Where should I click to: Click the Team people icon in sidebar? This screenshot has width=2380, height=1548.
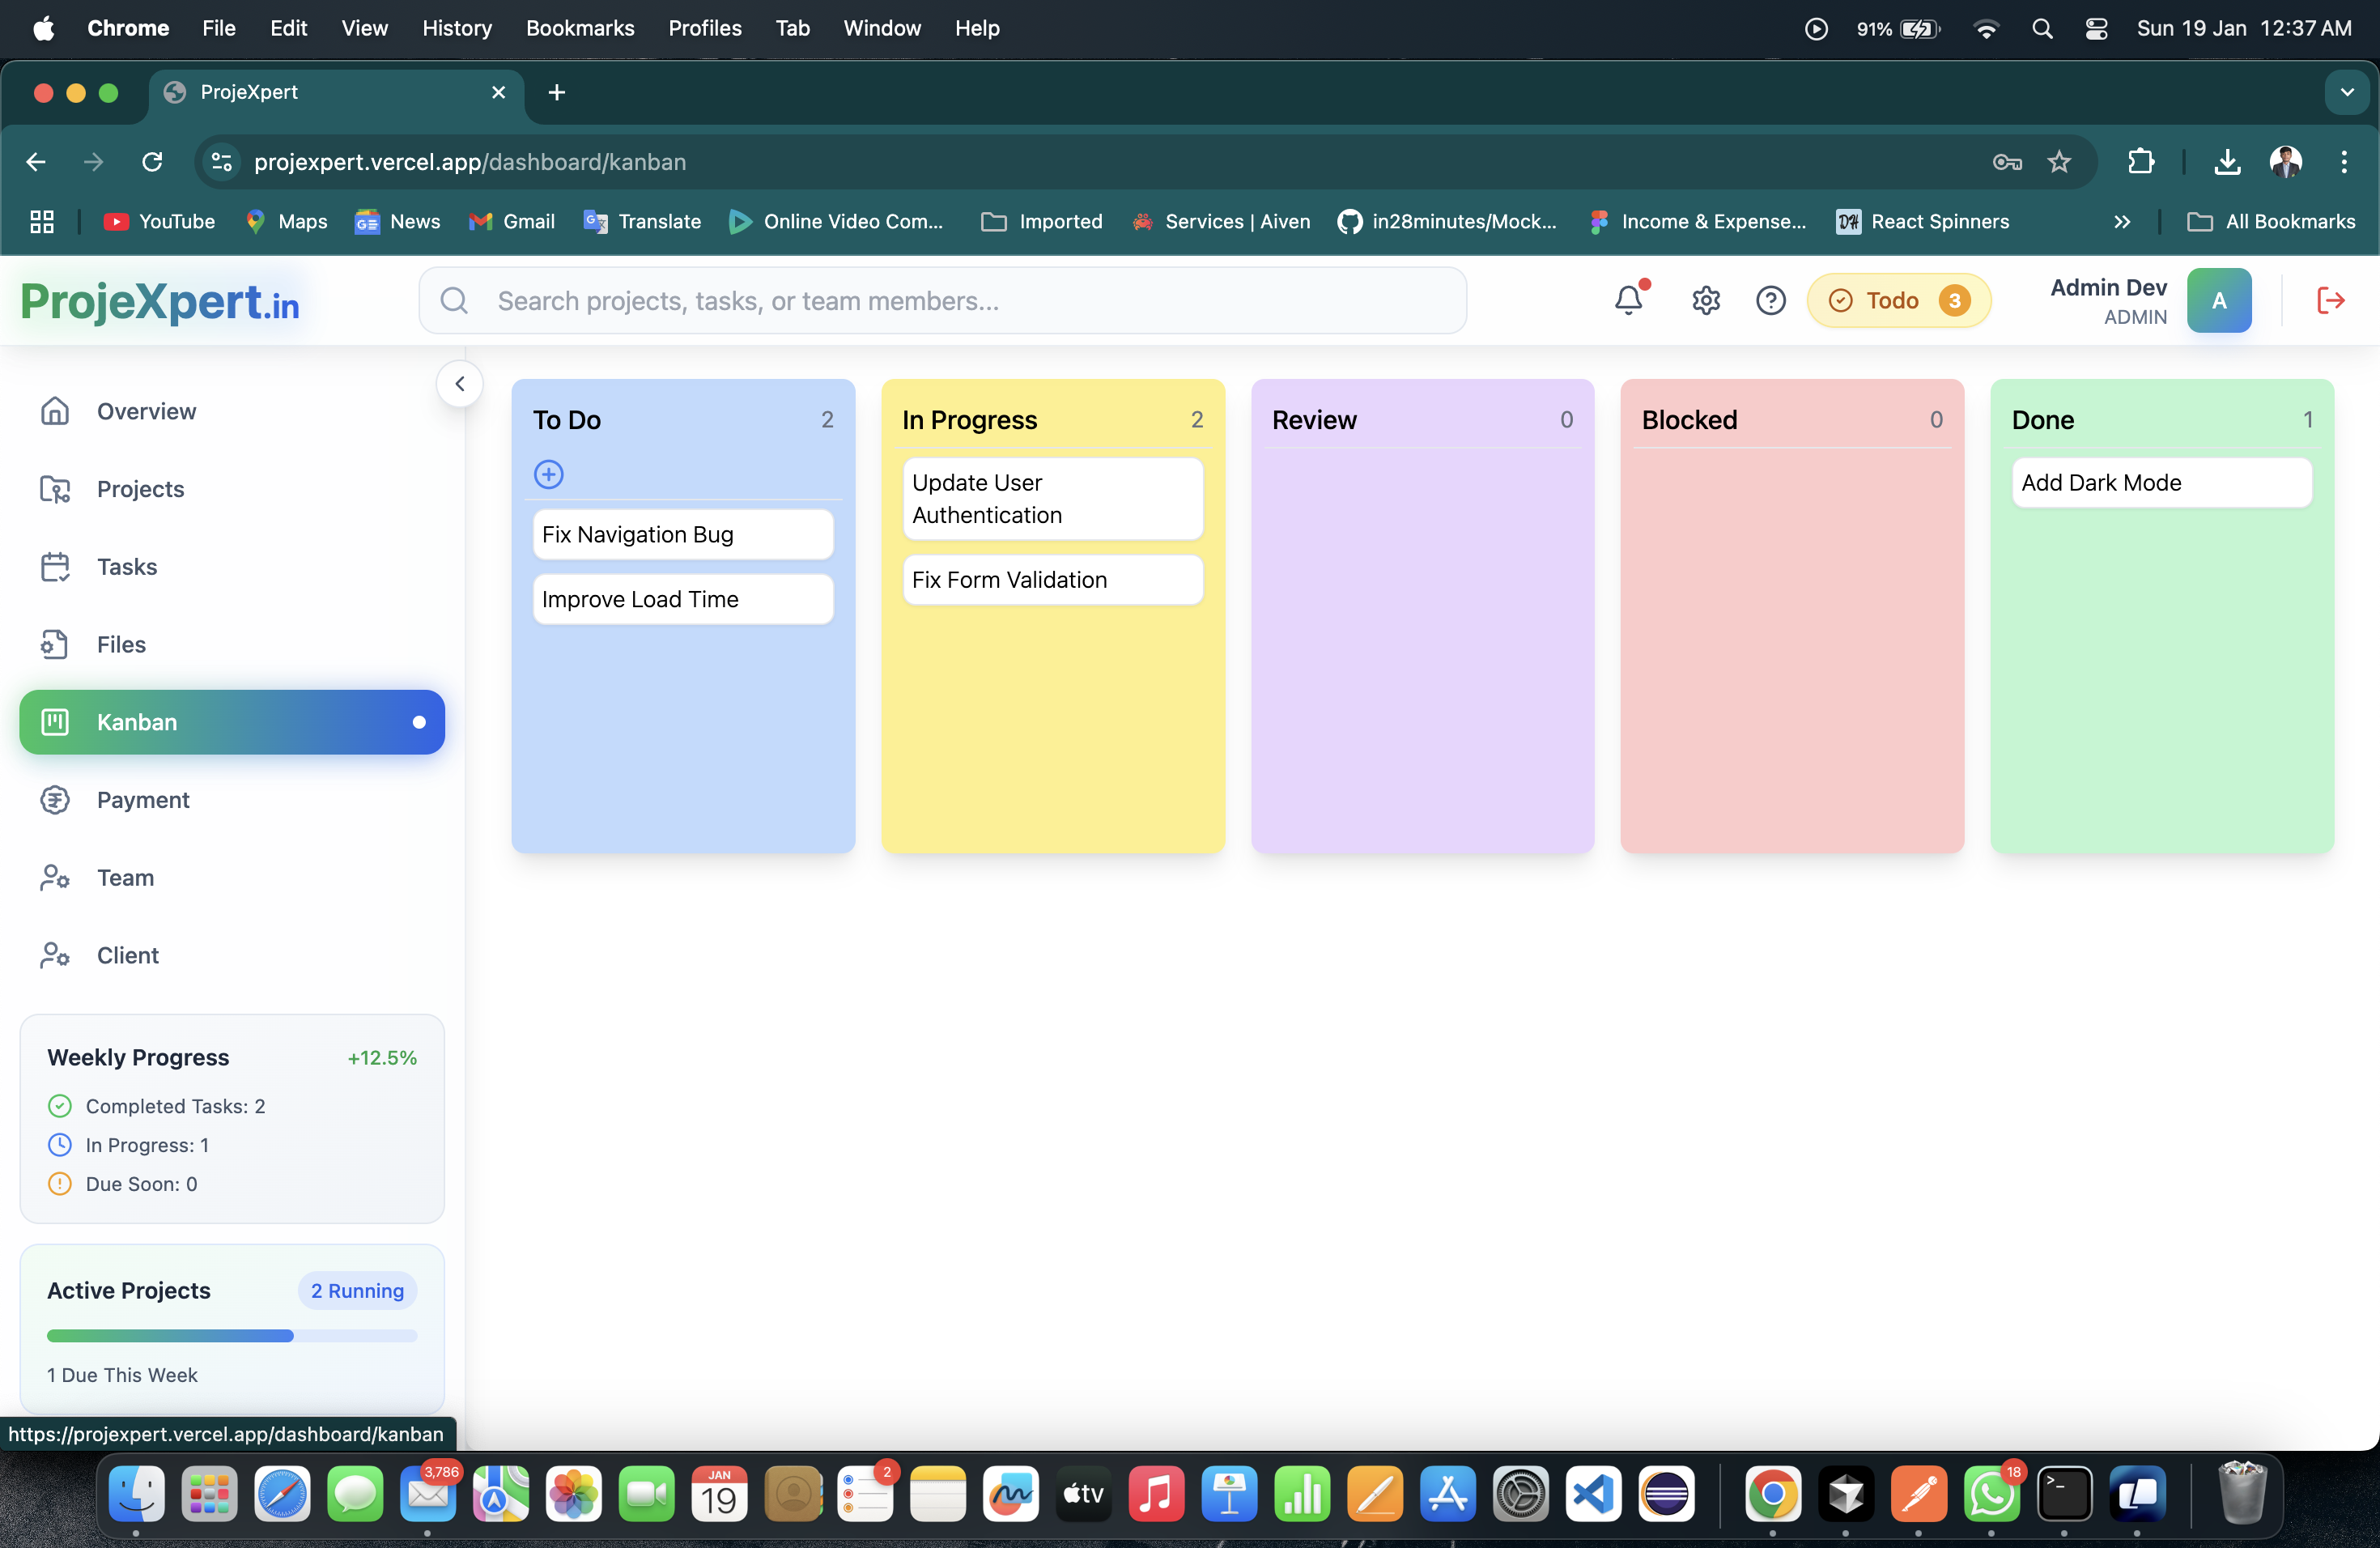pyautogui.click(x=55, y=877)
